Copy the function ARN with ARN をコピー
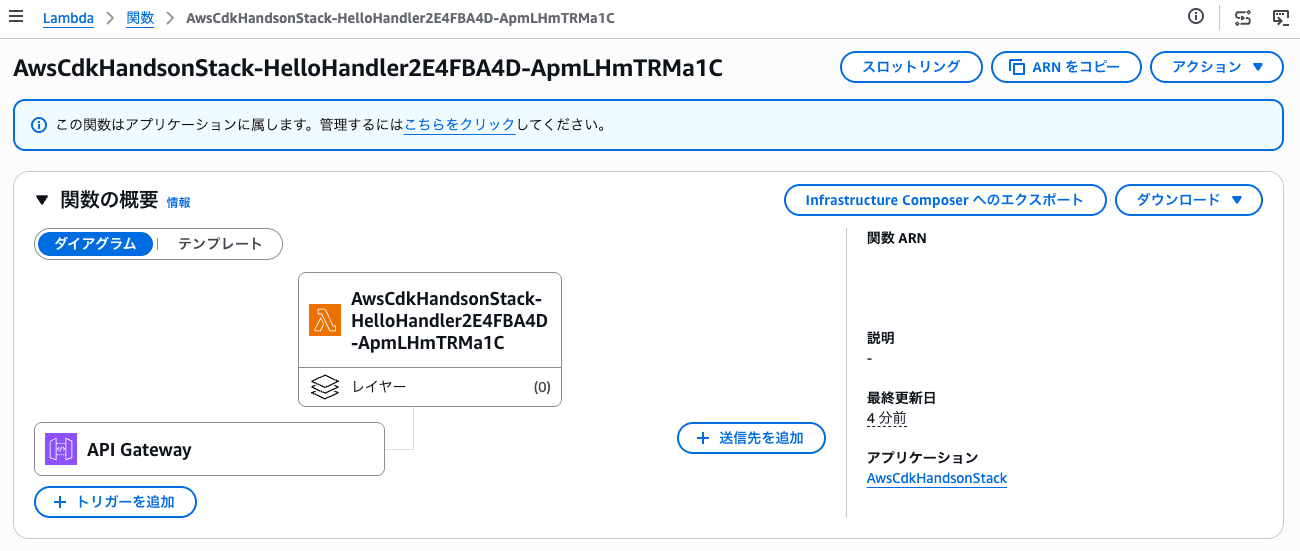 pos(1066,67)
